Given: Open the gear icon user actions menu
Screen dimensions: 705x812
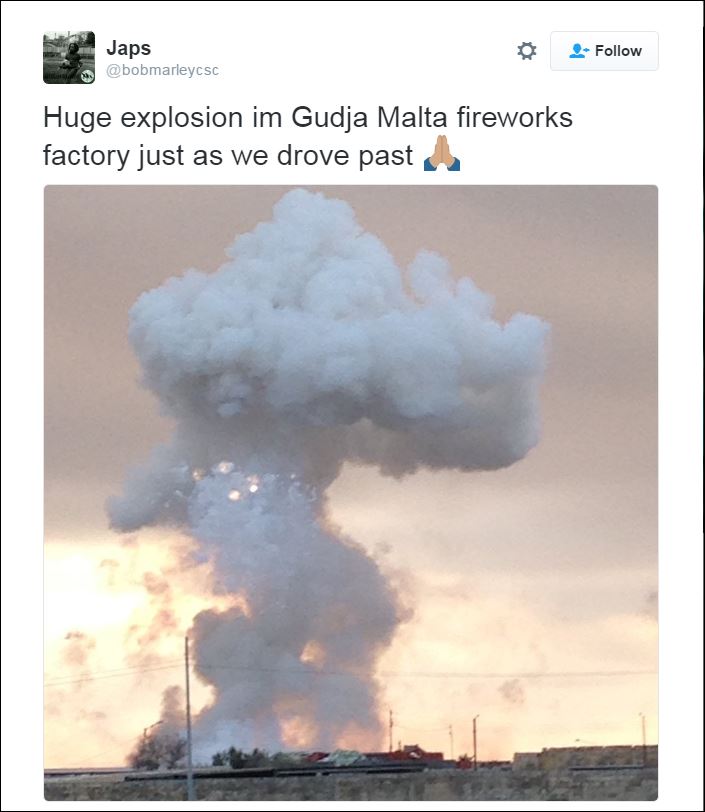Looking at the screenshot, I should coord(527,51).
